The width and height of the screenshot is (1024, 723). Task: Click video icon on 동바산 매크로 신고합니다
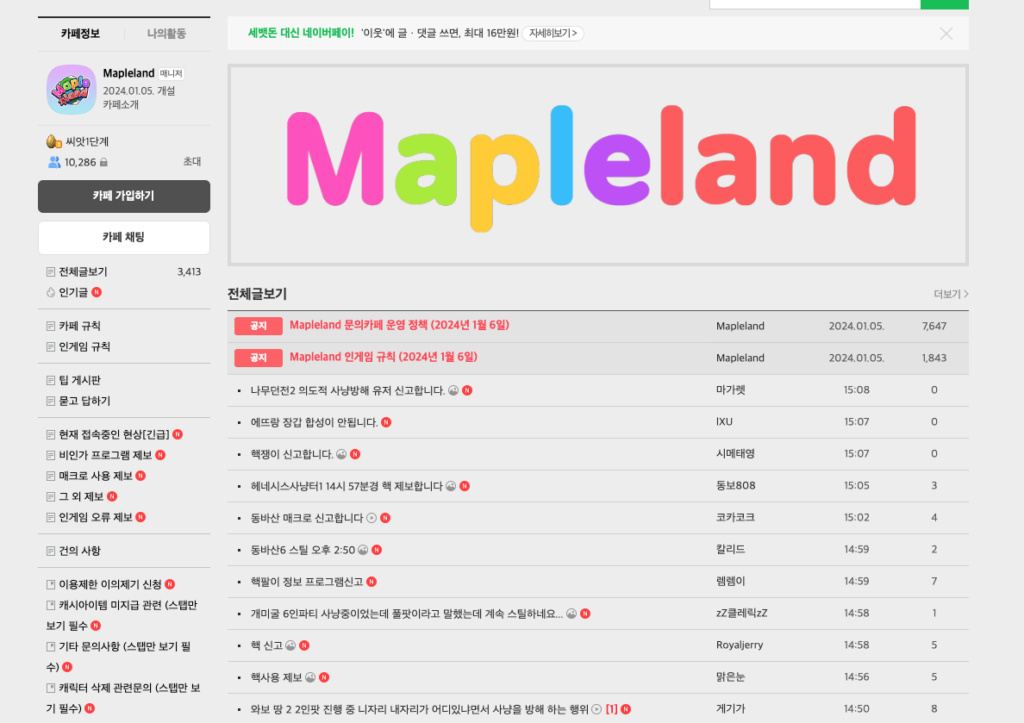372,519
